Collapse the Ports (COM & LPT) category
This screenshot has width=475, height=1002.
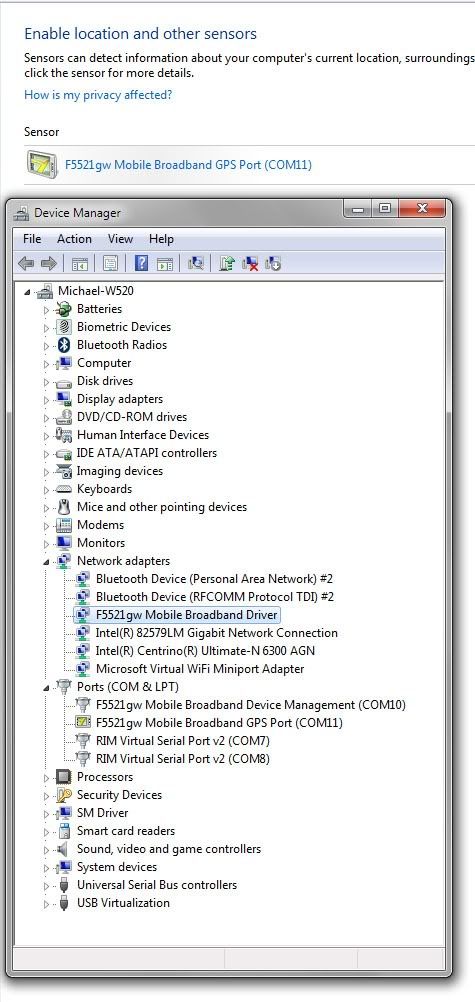click(x=46, y=687)
